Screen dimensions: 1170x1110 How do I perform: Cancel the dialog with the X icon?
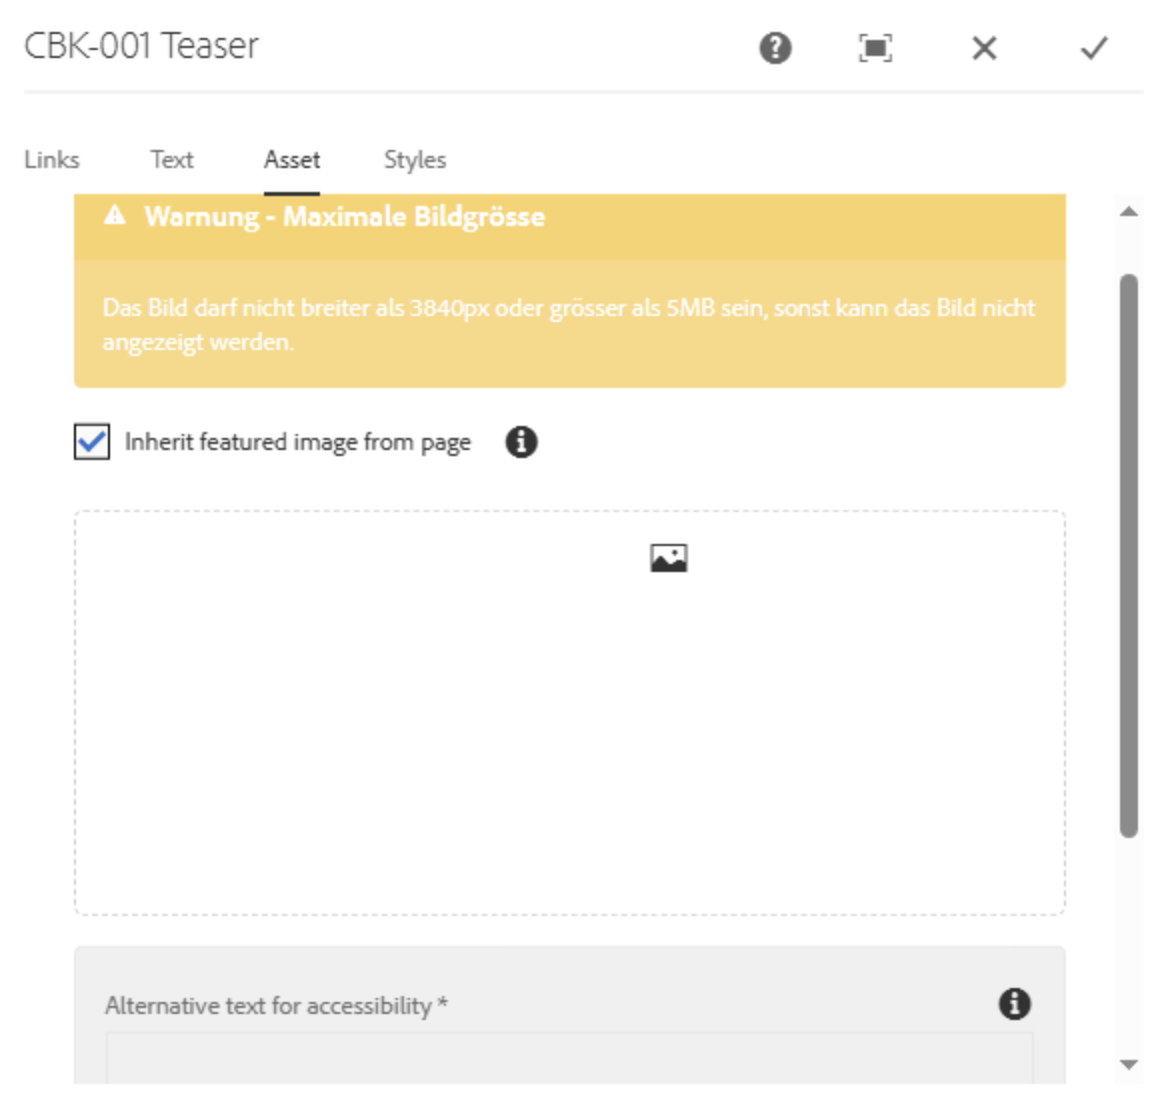tap(984, 48)
